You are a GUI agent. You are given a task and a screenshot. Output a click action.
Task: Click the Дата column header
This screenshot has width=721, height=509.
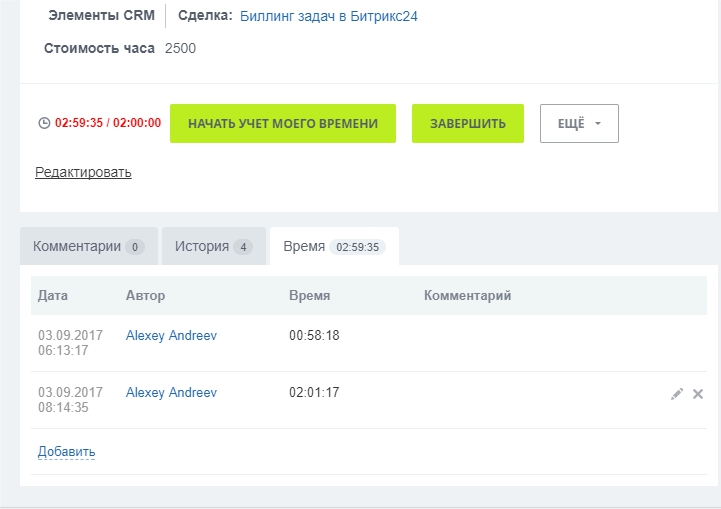pyautogui.click(x=53, y=296)
